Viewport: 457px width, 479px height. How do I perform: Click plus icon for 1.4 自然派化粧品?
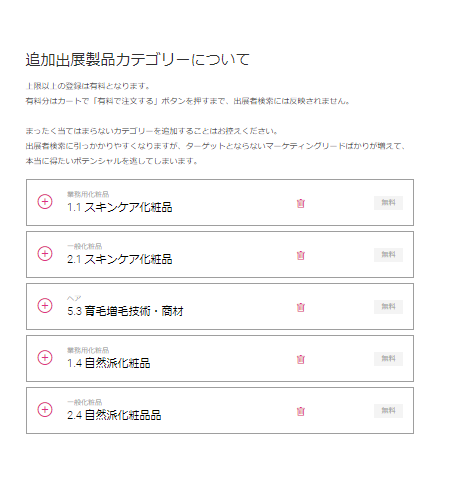tap(45, 358)
